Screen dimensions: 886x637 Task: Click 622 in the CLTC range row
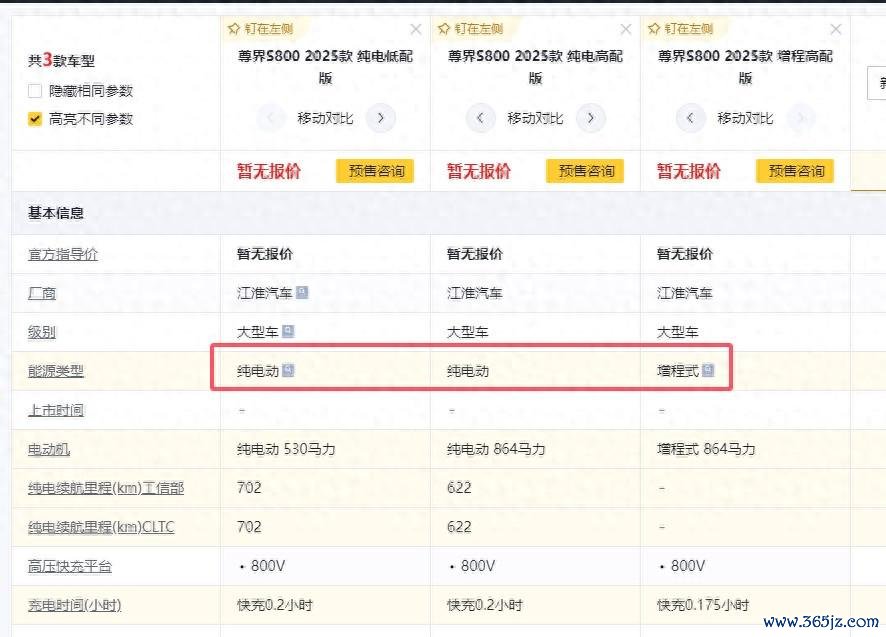click(x=459, y=527)
